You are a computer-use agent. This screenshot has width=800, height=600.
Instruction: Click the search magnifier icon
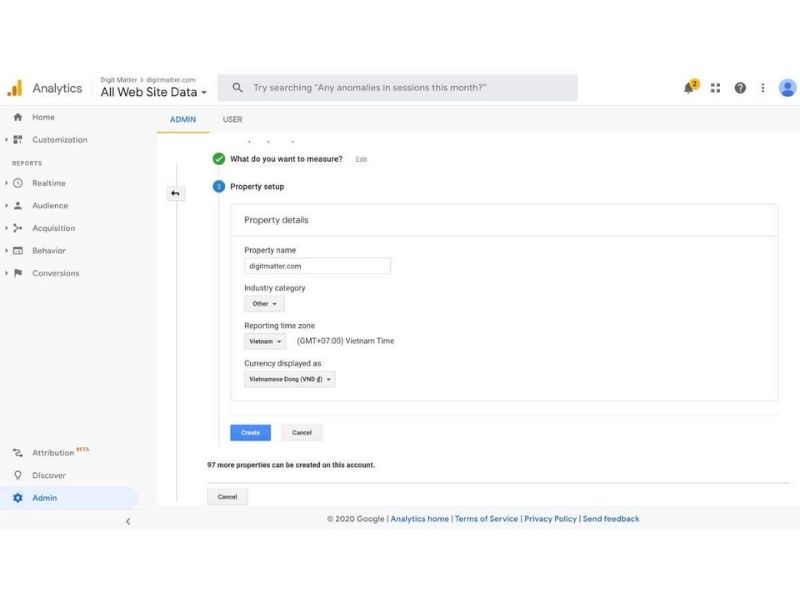237,88
